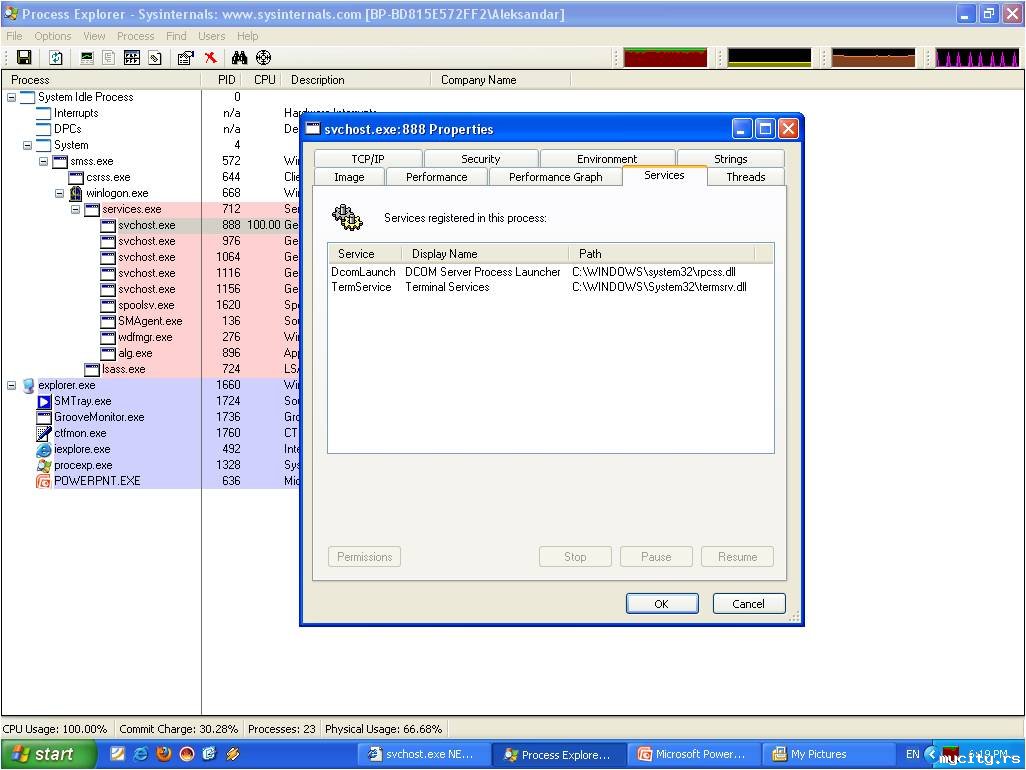Switch to the Image tab
The image size is (1026, 770).
tap(349, 177)
